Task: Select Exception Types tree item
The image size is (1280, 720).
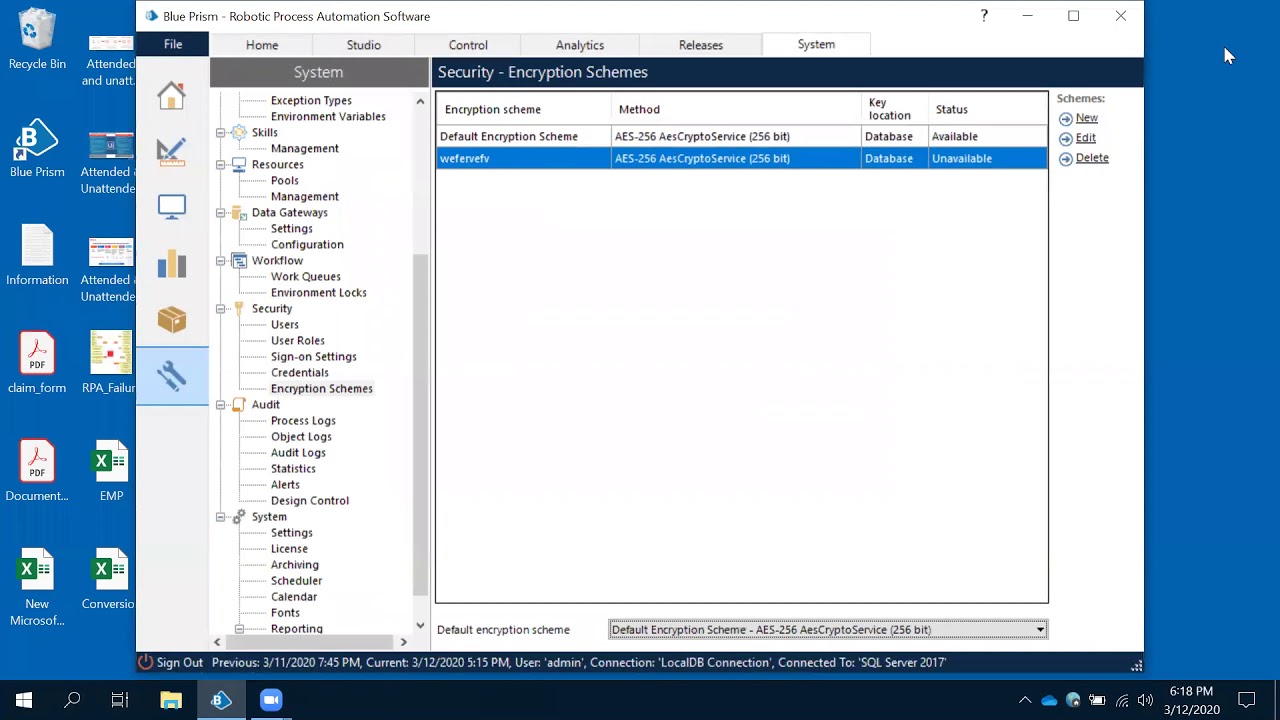Action: [x=311, y=101]
